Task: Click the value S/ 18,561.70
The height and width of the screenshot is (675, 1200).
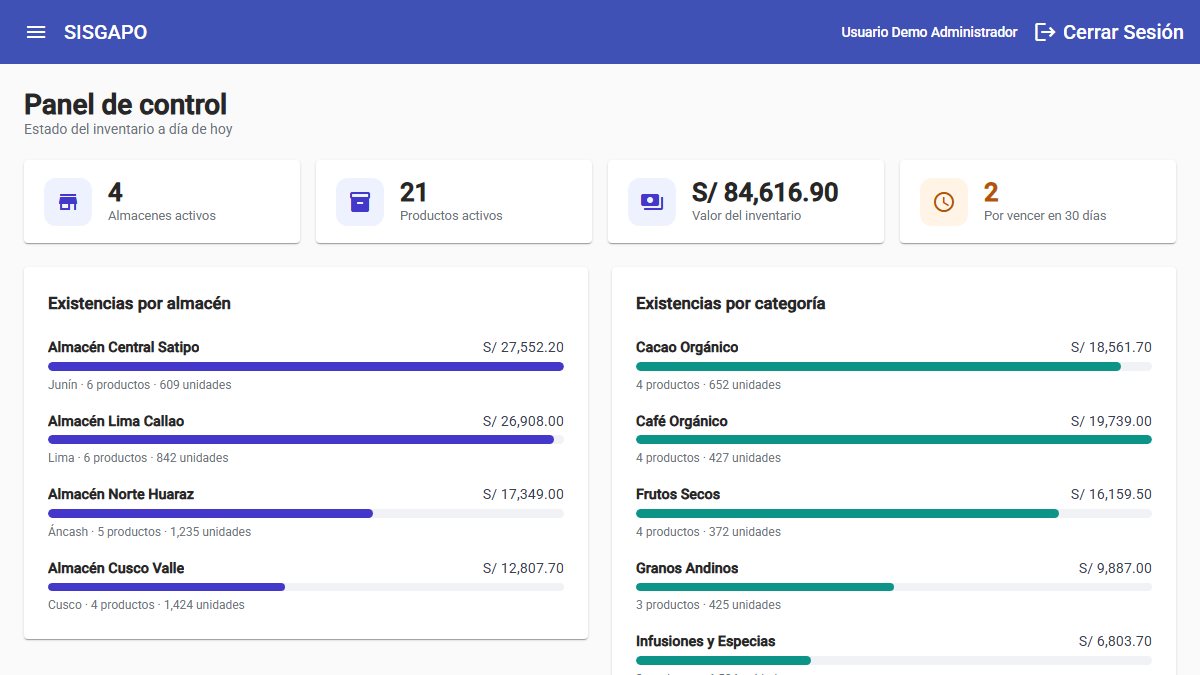Action: (1111, 347)
